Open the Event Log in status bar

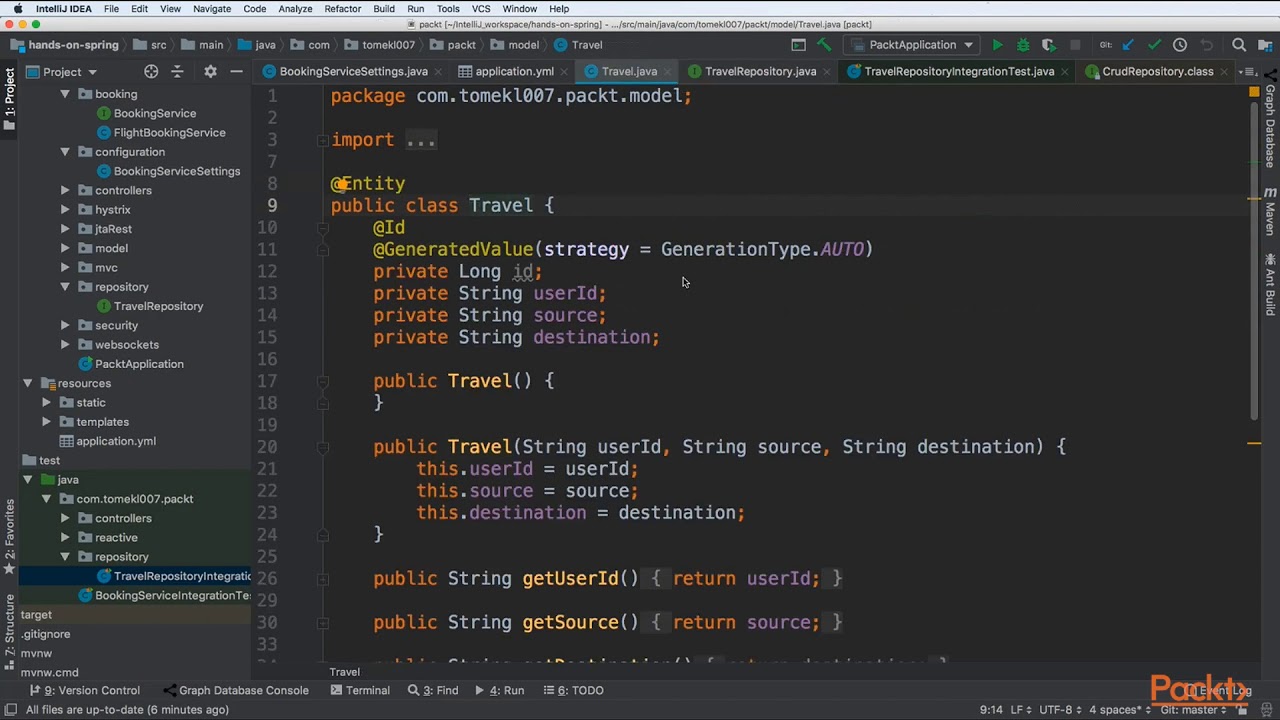pyautogui.click(x=1217, y=690)
